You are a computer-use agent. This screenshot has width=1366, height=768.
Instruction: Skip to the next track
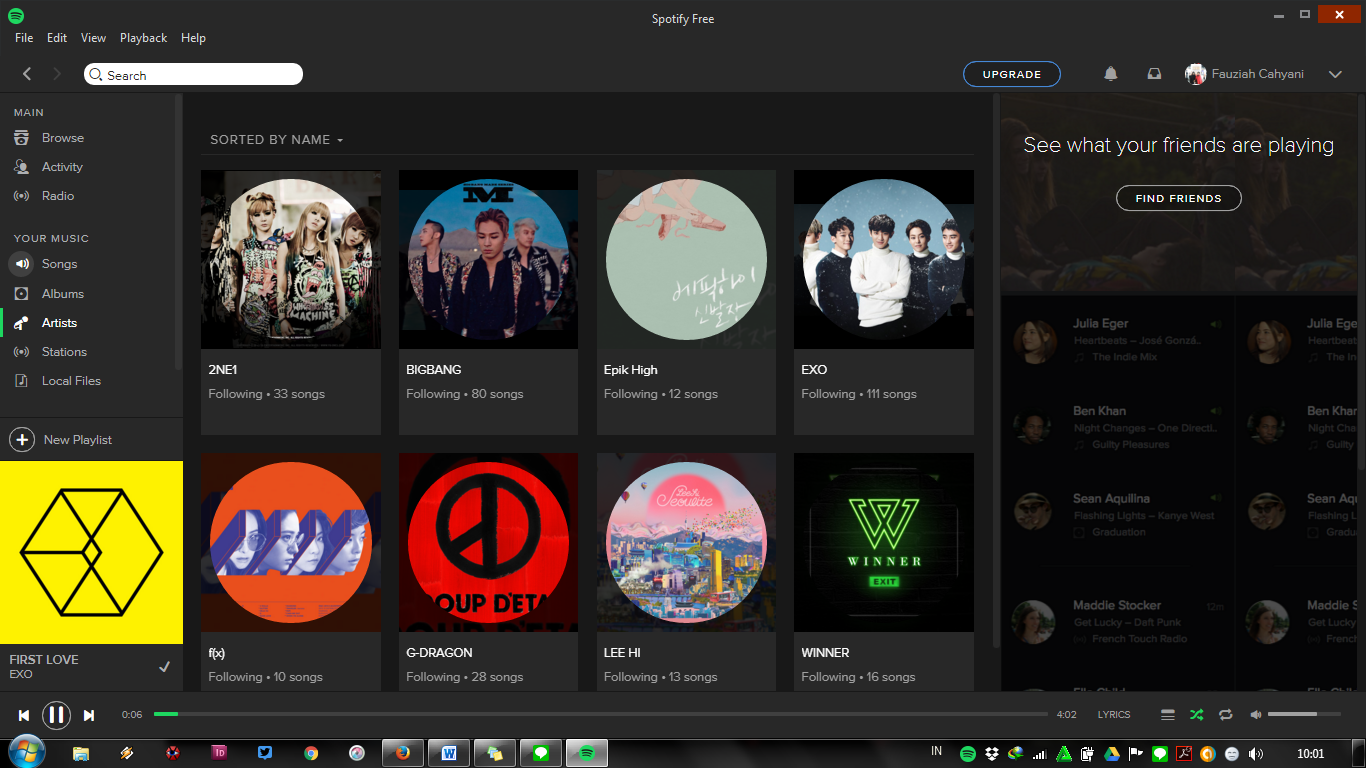pos(89,715)
